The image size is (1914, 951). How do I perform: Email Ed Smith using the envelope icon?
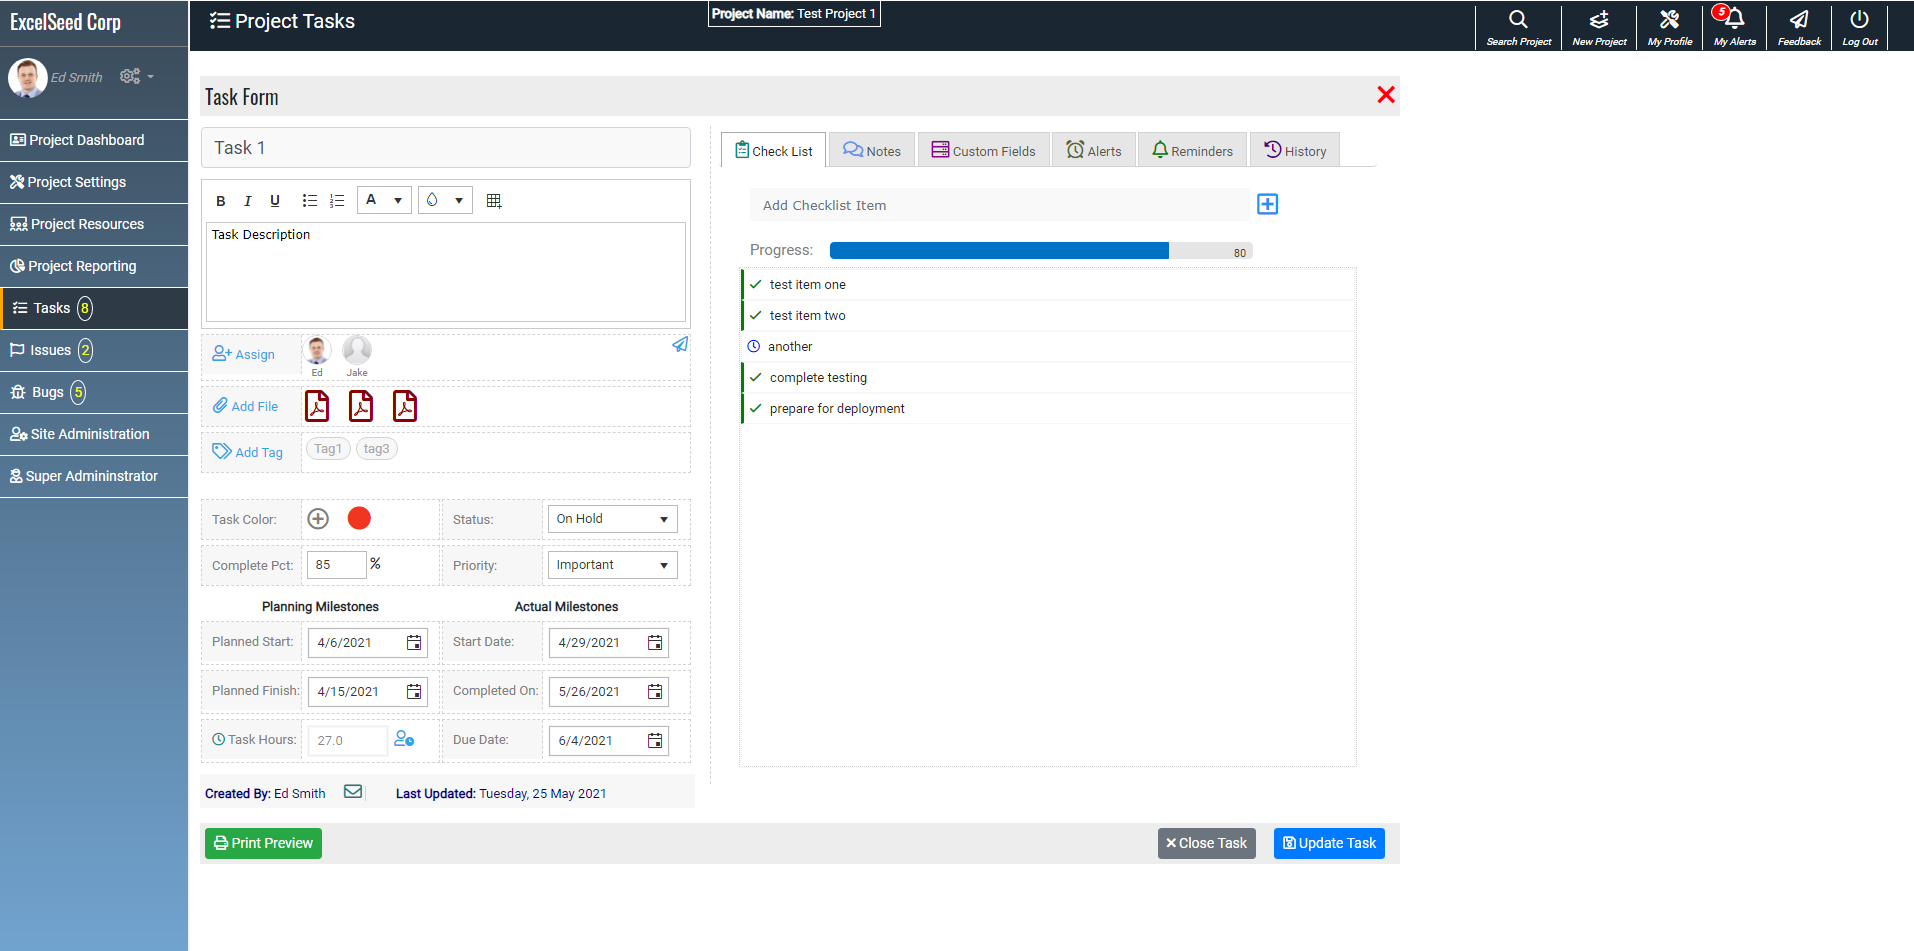click(x=353, y=791)
